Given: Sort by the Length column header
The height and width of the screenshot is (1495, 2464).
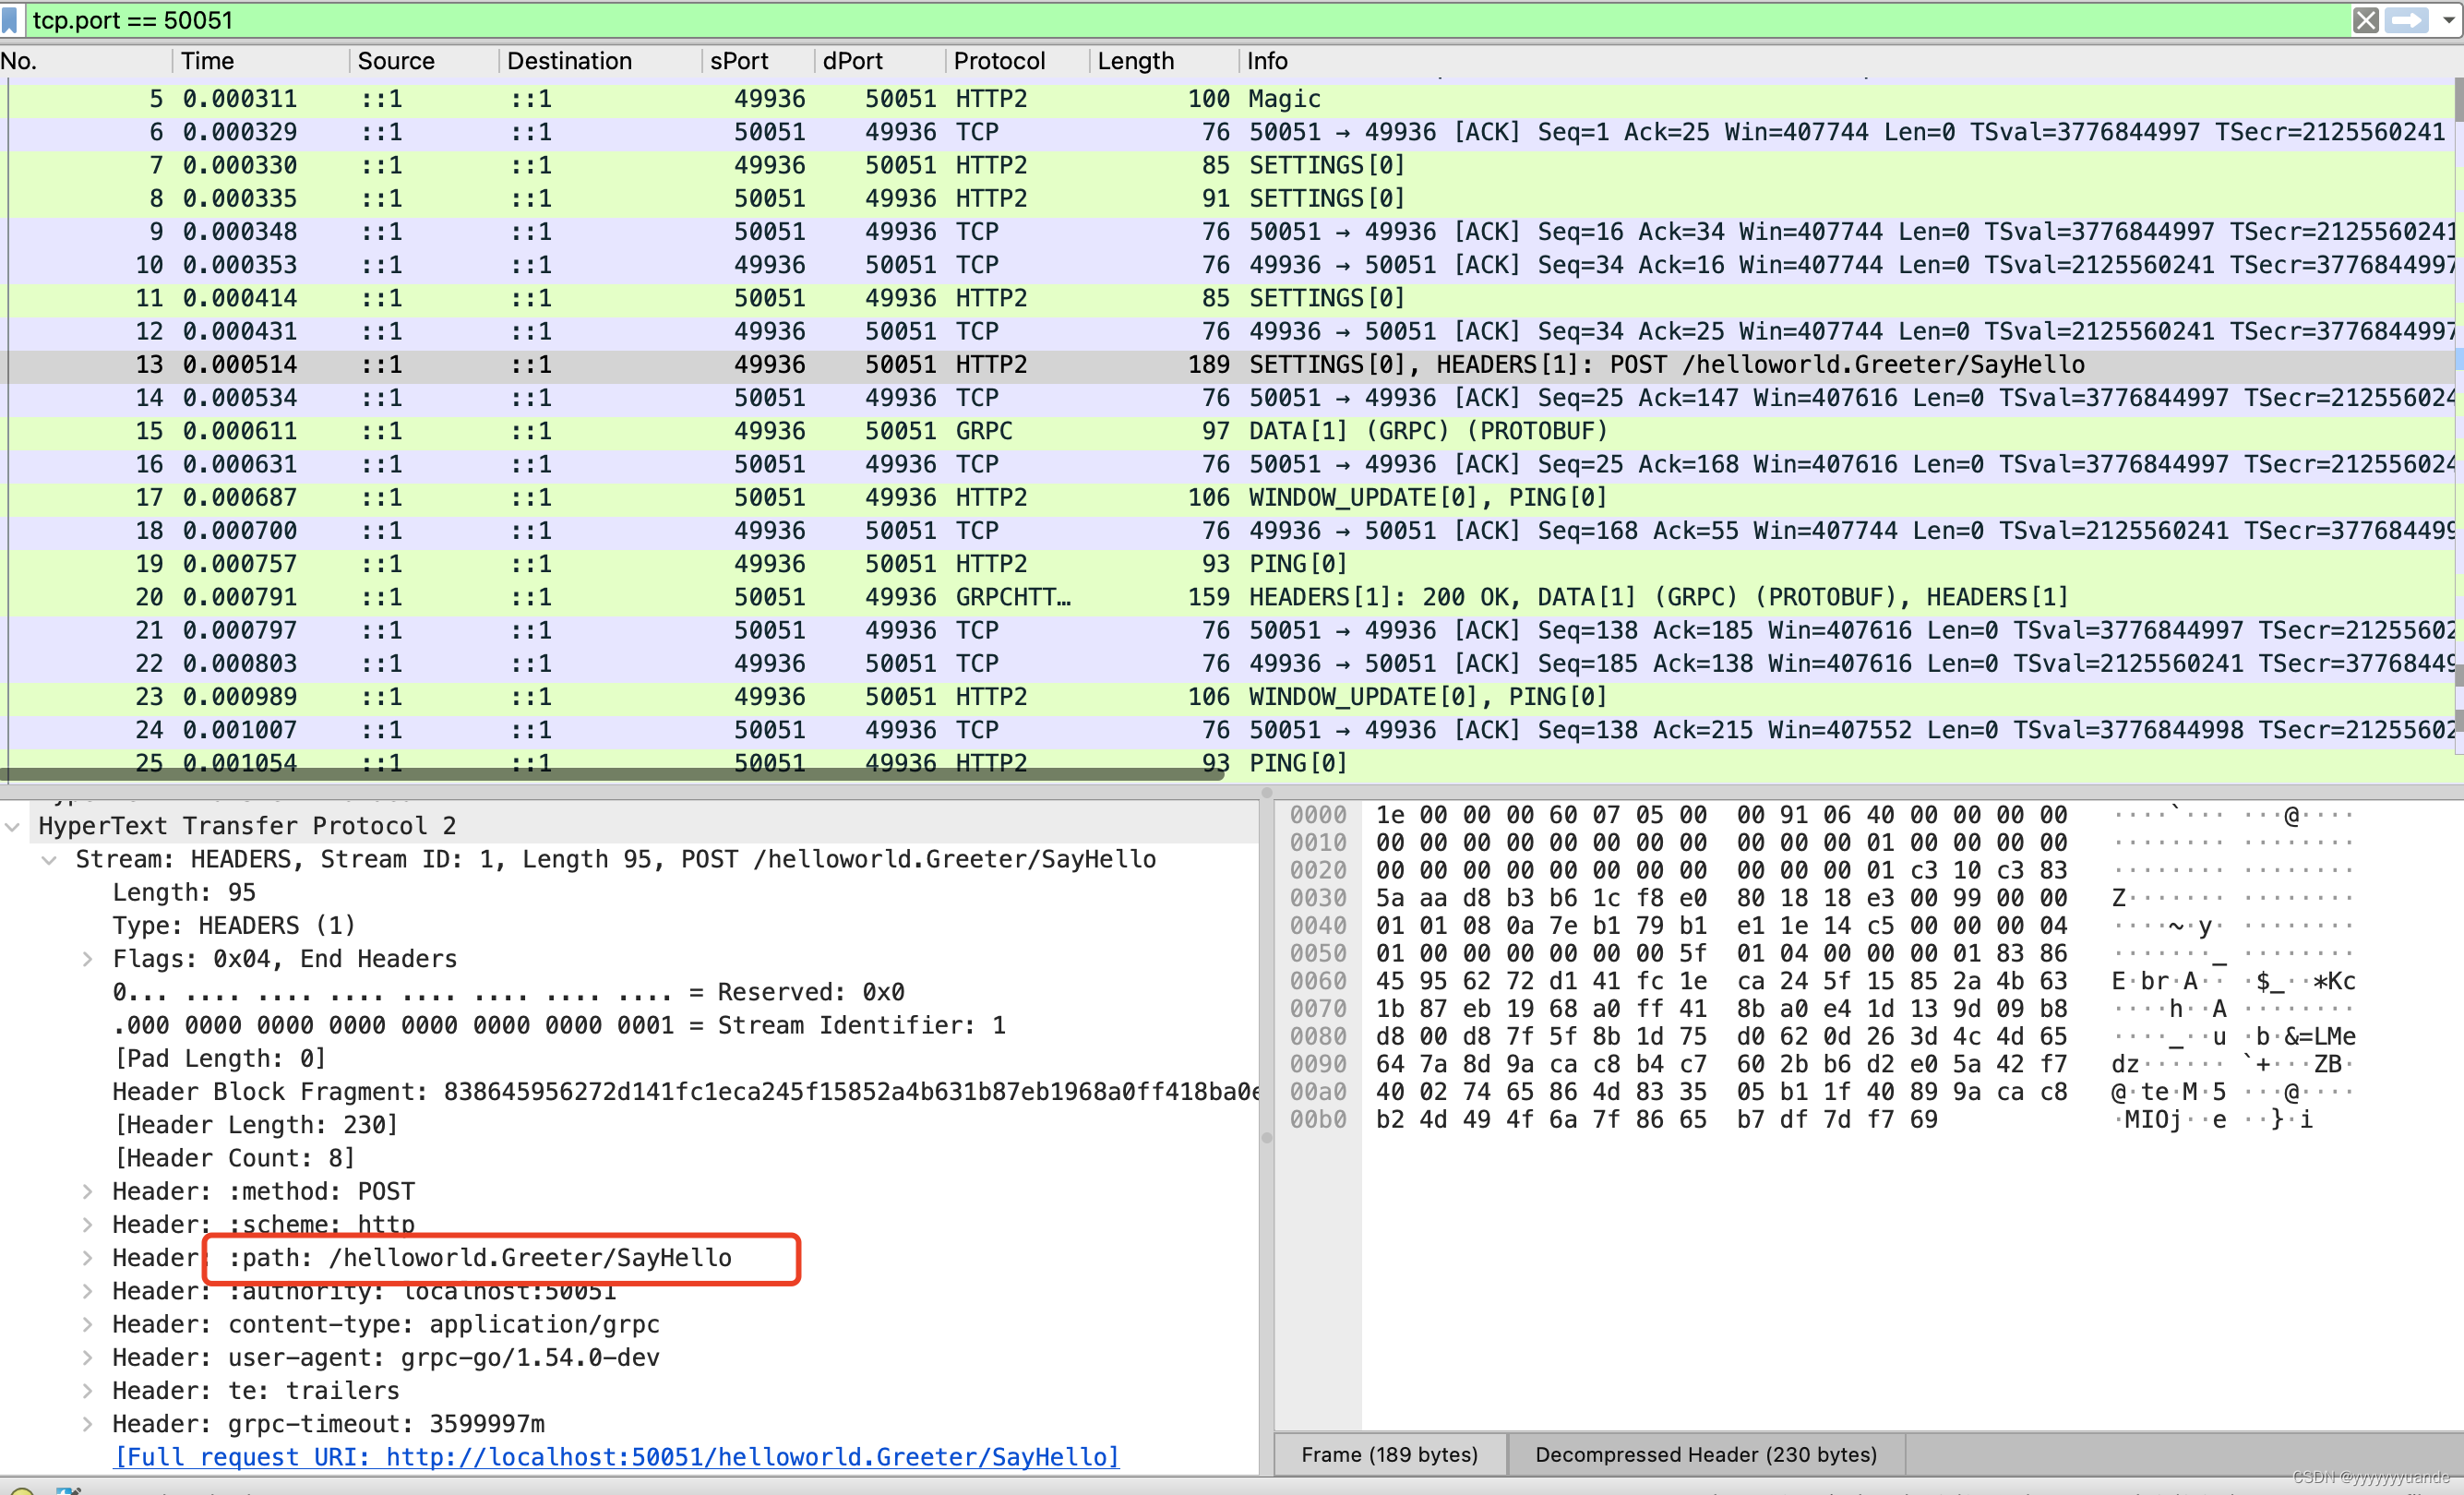Looking at the screenshot, I should coord(1135,61).
